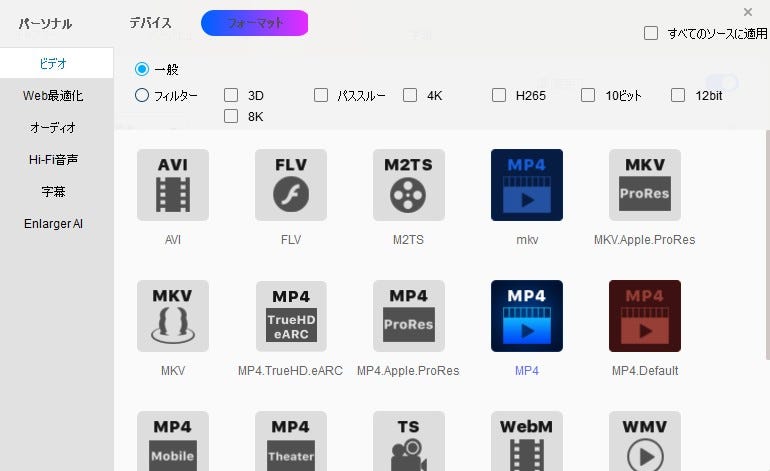Choose the FLV format icon
The width and height of the screenshot is (770, 471).
[291, 185]
